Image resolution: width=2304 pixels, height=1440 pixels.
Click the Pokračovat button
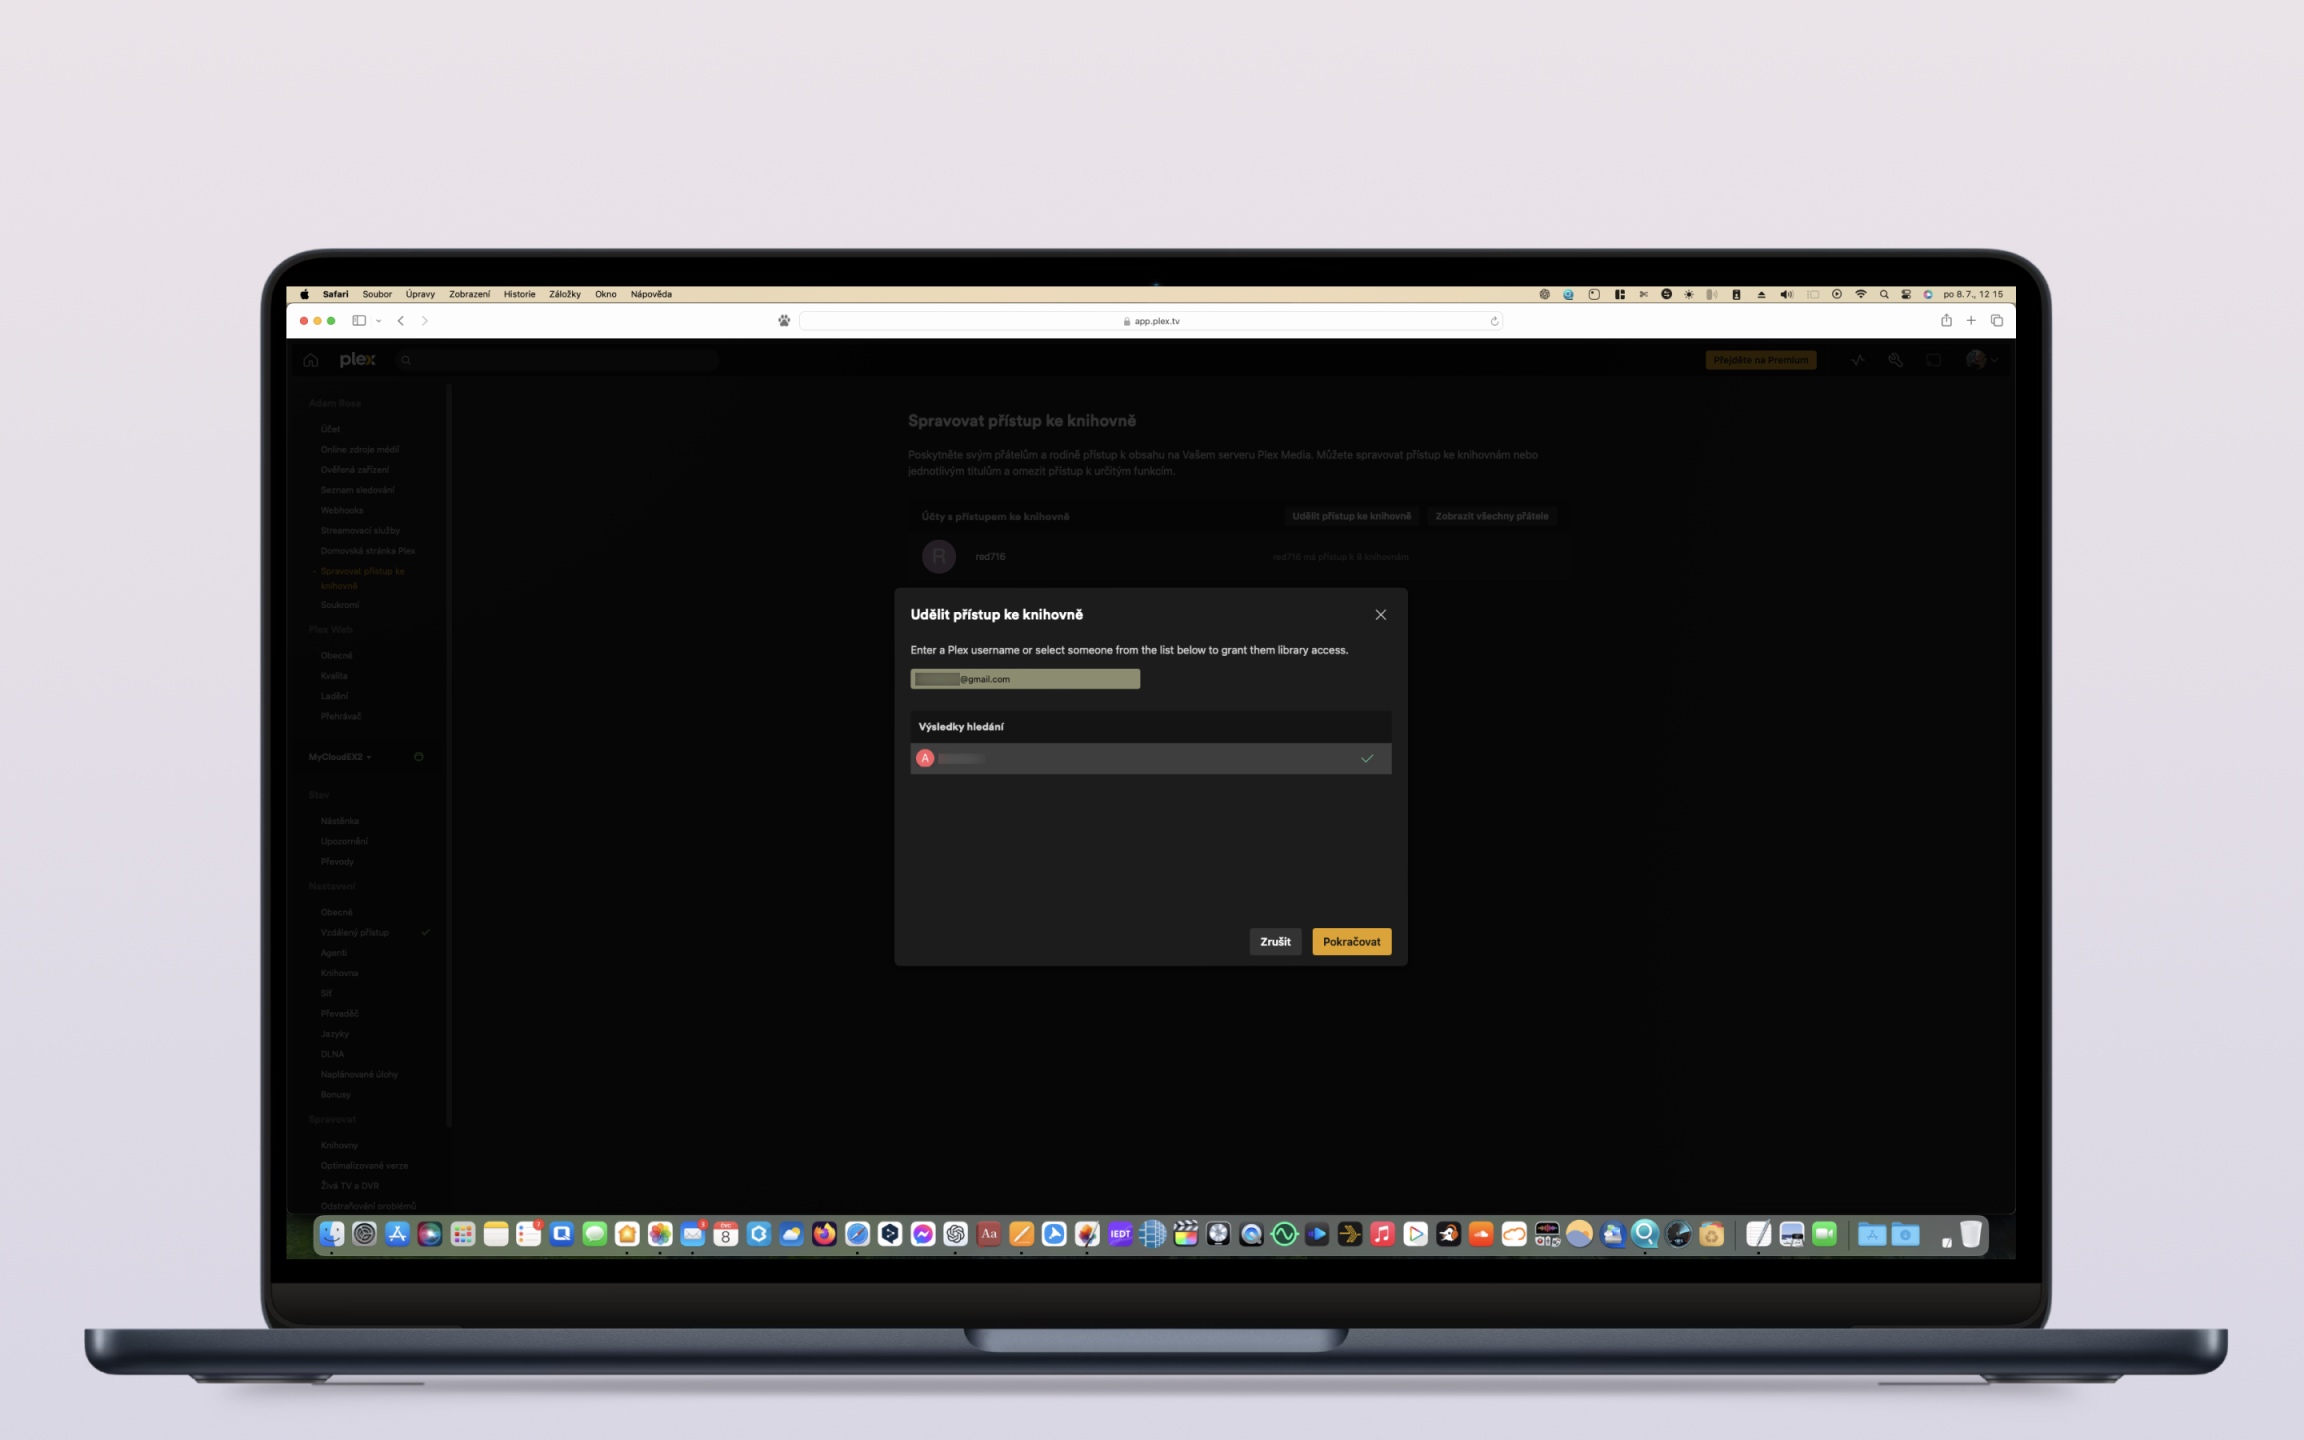(x=1351, y=941)
